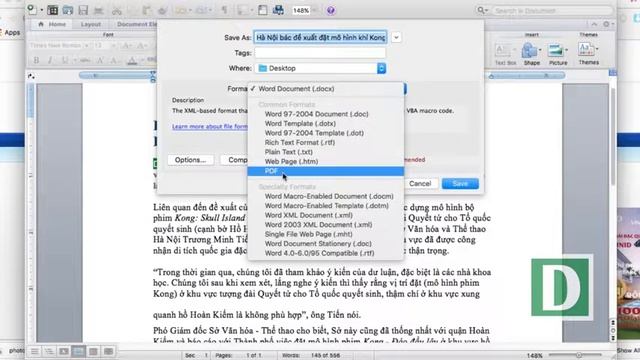Open the New from template icon
640x360 pixels.
[x=53, y=10]
